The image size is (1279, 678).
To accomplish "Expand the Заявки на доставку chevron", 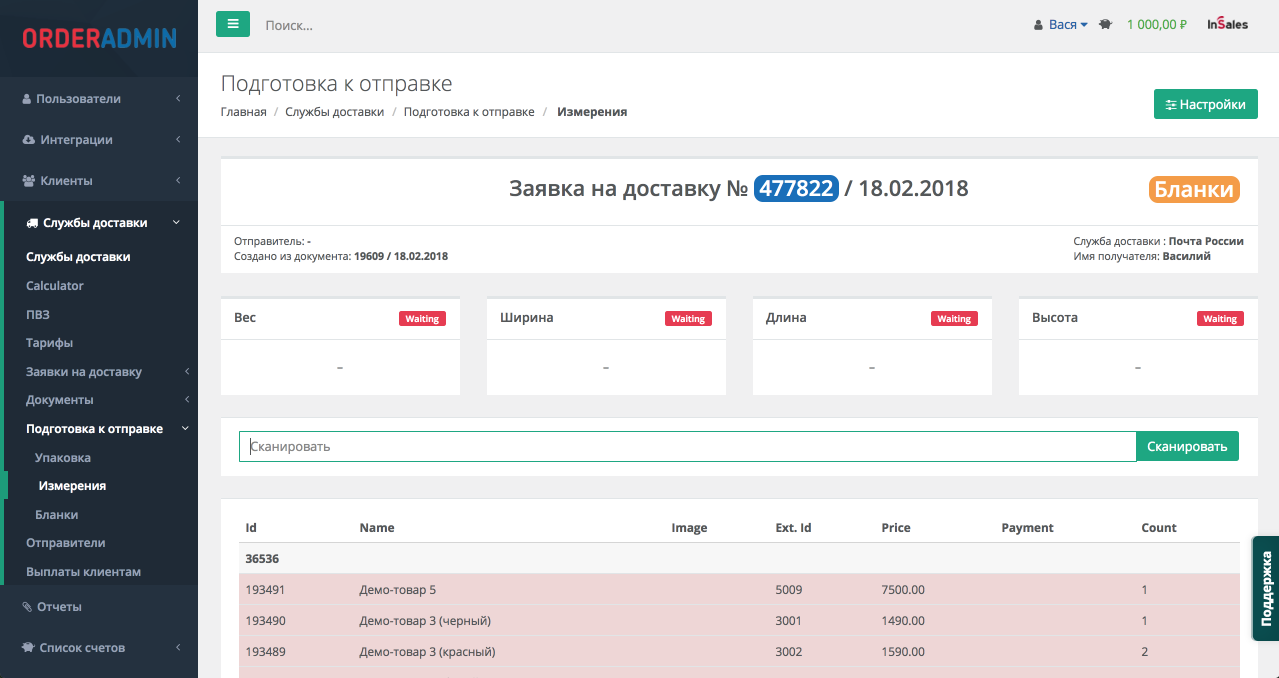I will [187, 372].
